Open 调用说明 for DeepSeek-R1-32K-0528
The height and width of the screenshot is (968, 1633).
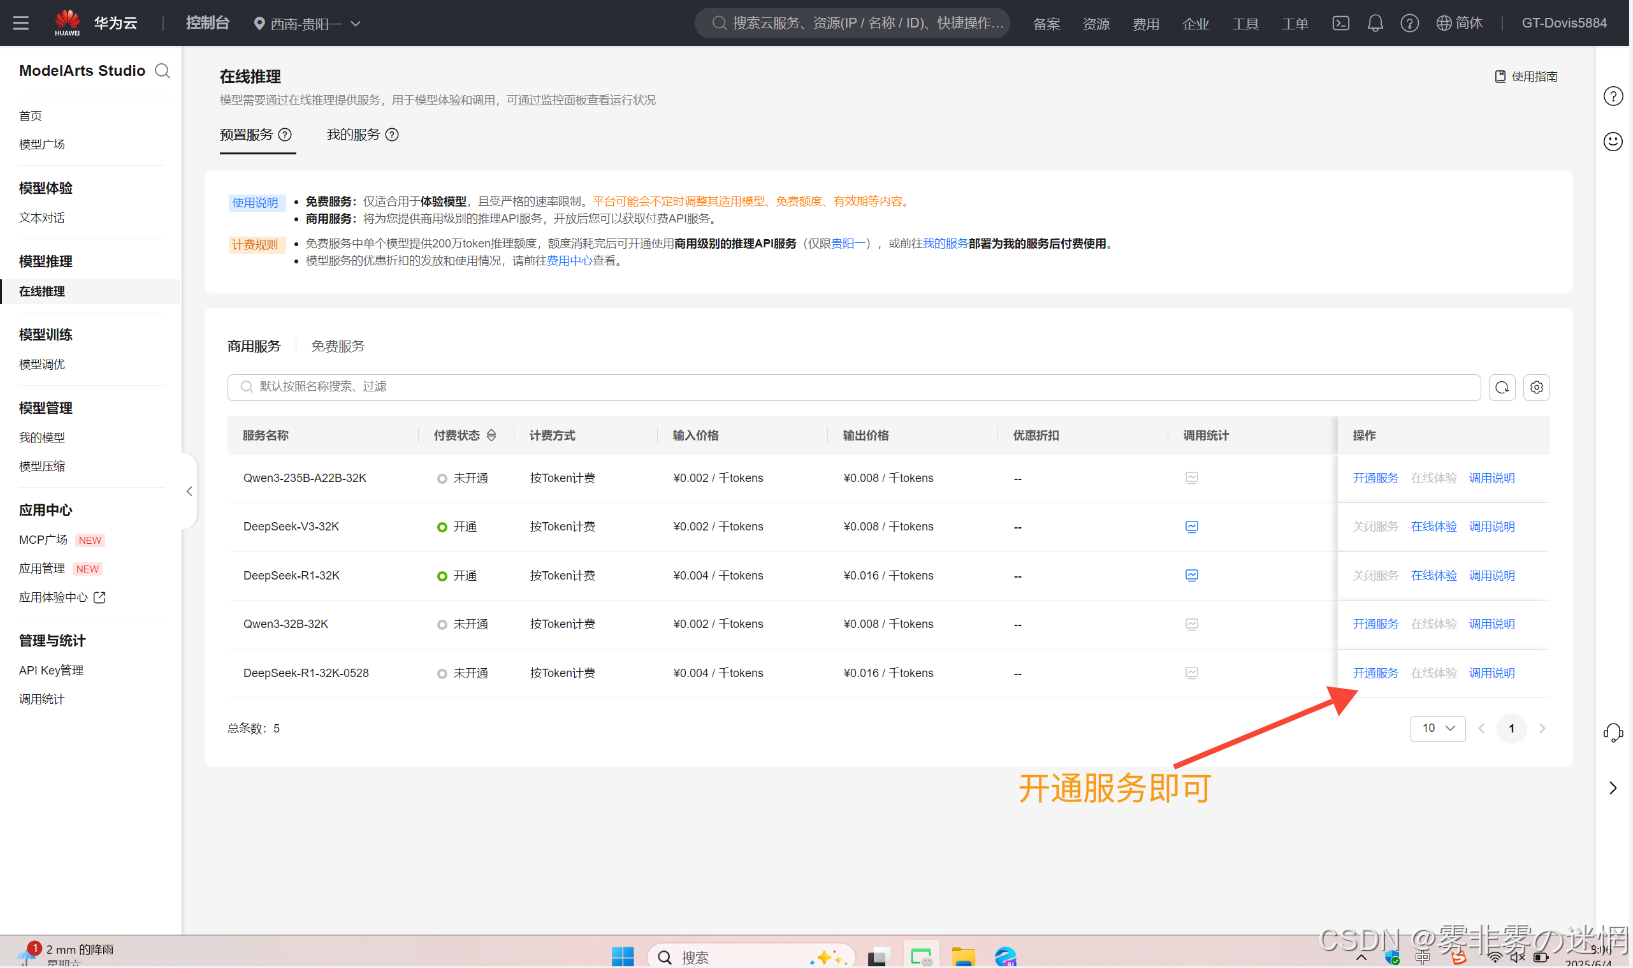coord(1492,673)
